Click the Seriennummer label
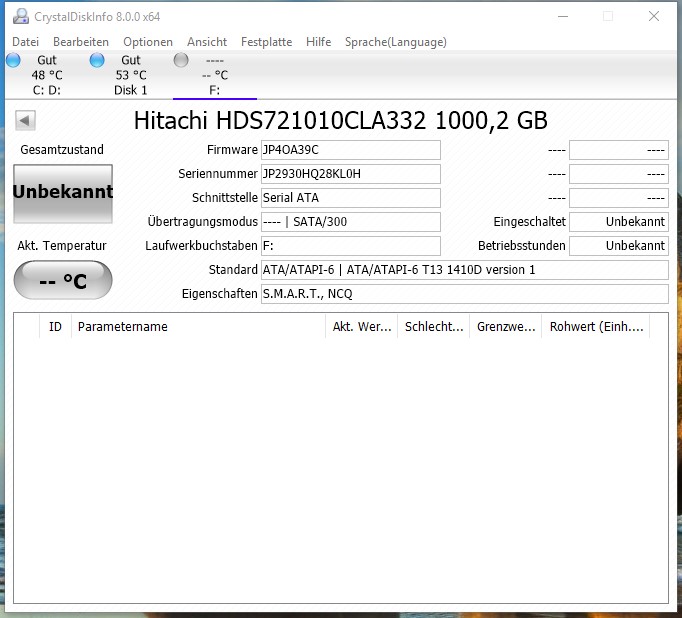 218,174
